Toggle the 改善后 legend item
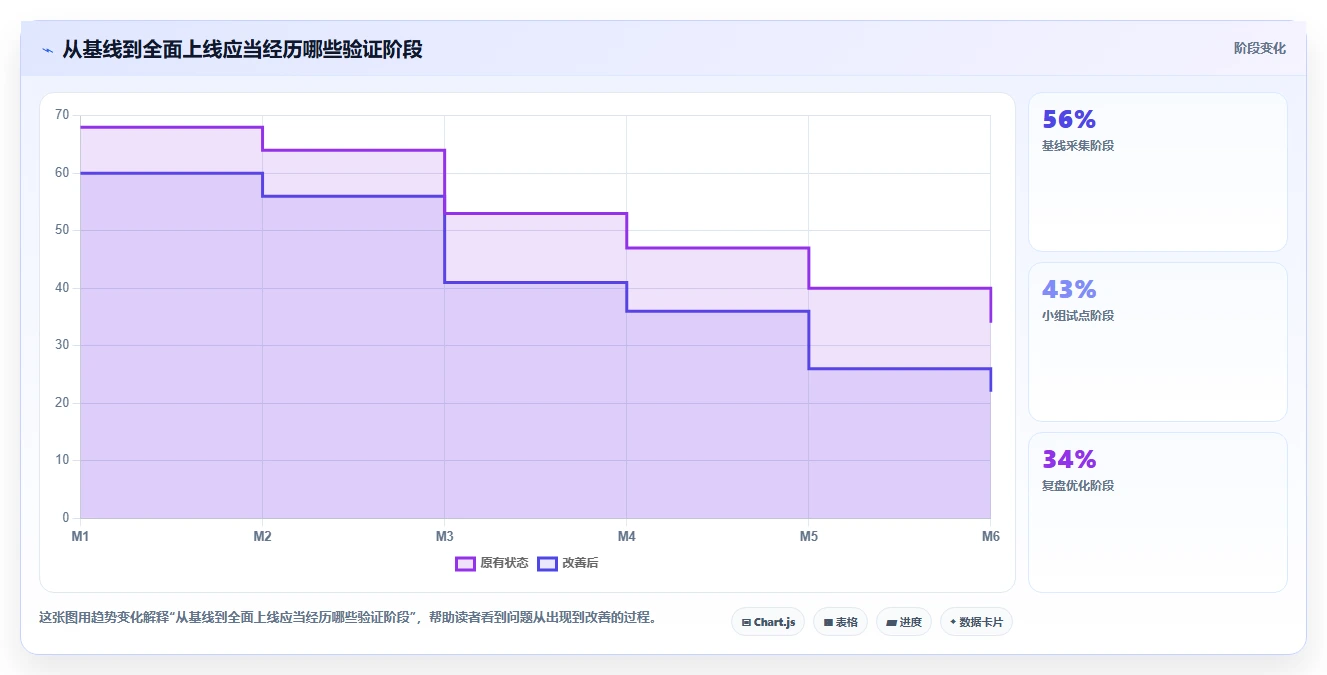Screen dimensions: 1327x675 pyautogui.click(x=568, y=563)
